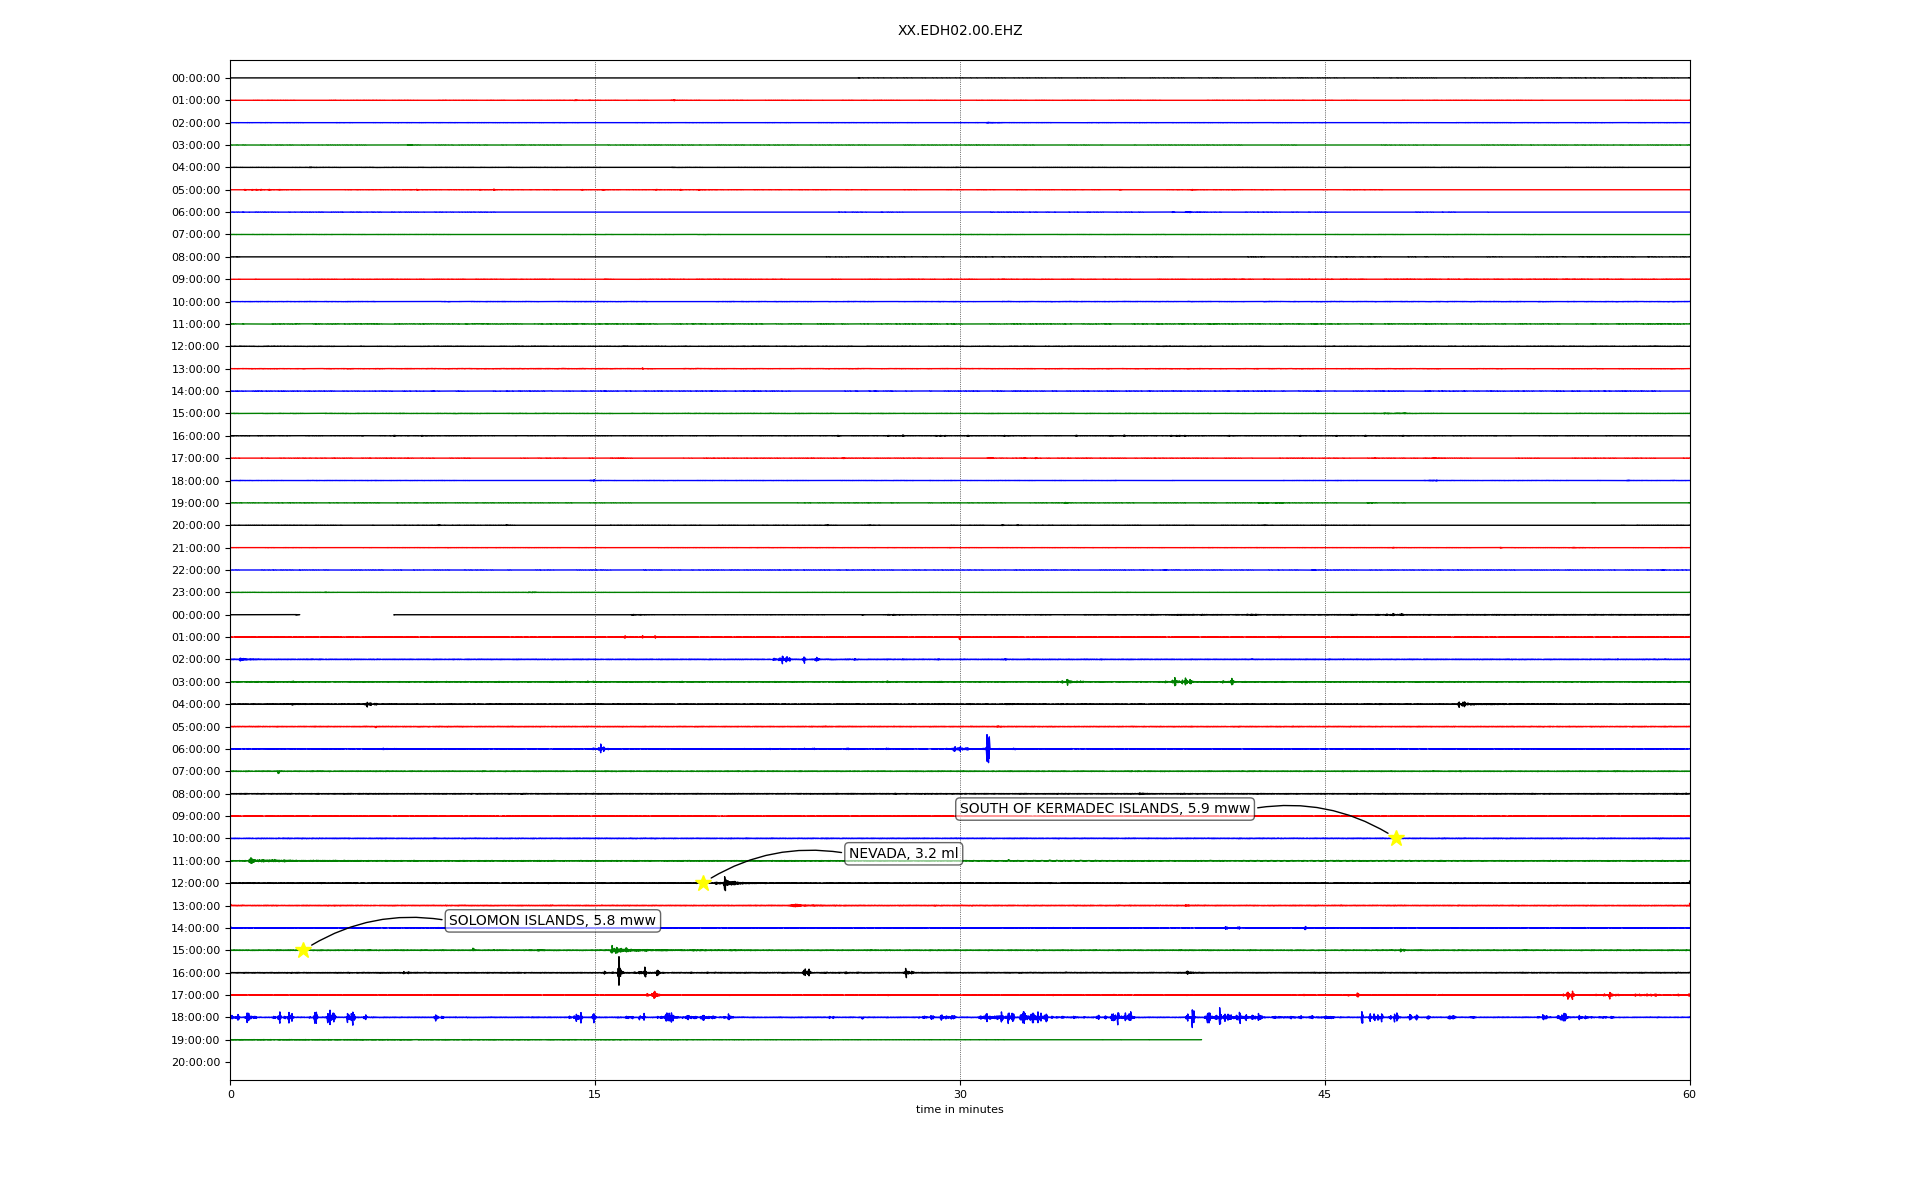Click the plot title XX.EDH02.00.EHZ

(x=959, y=31)
